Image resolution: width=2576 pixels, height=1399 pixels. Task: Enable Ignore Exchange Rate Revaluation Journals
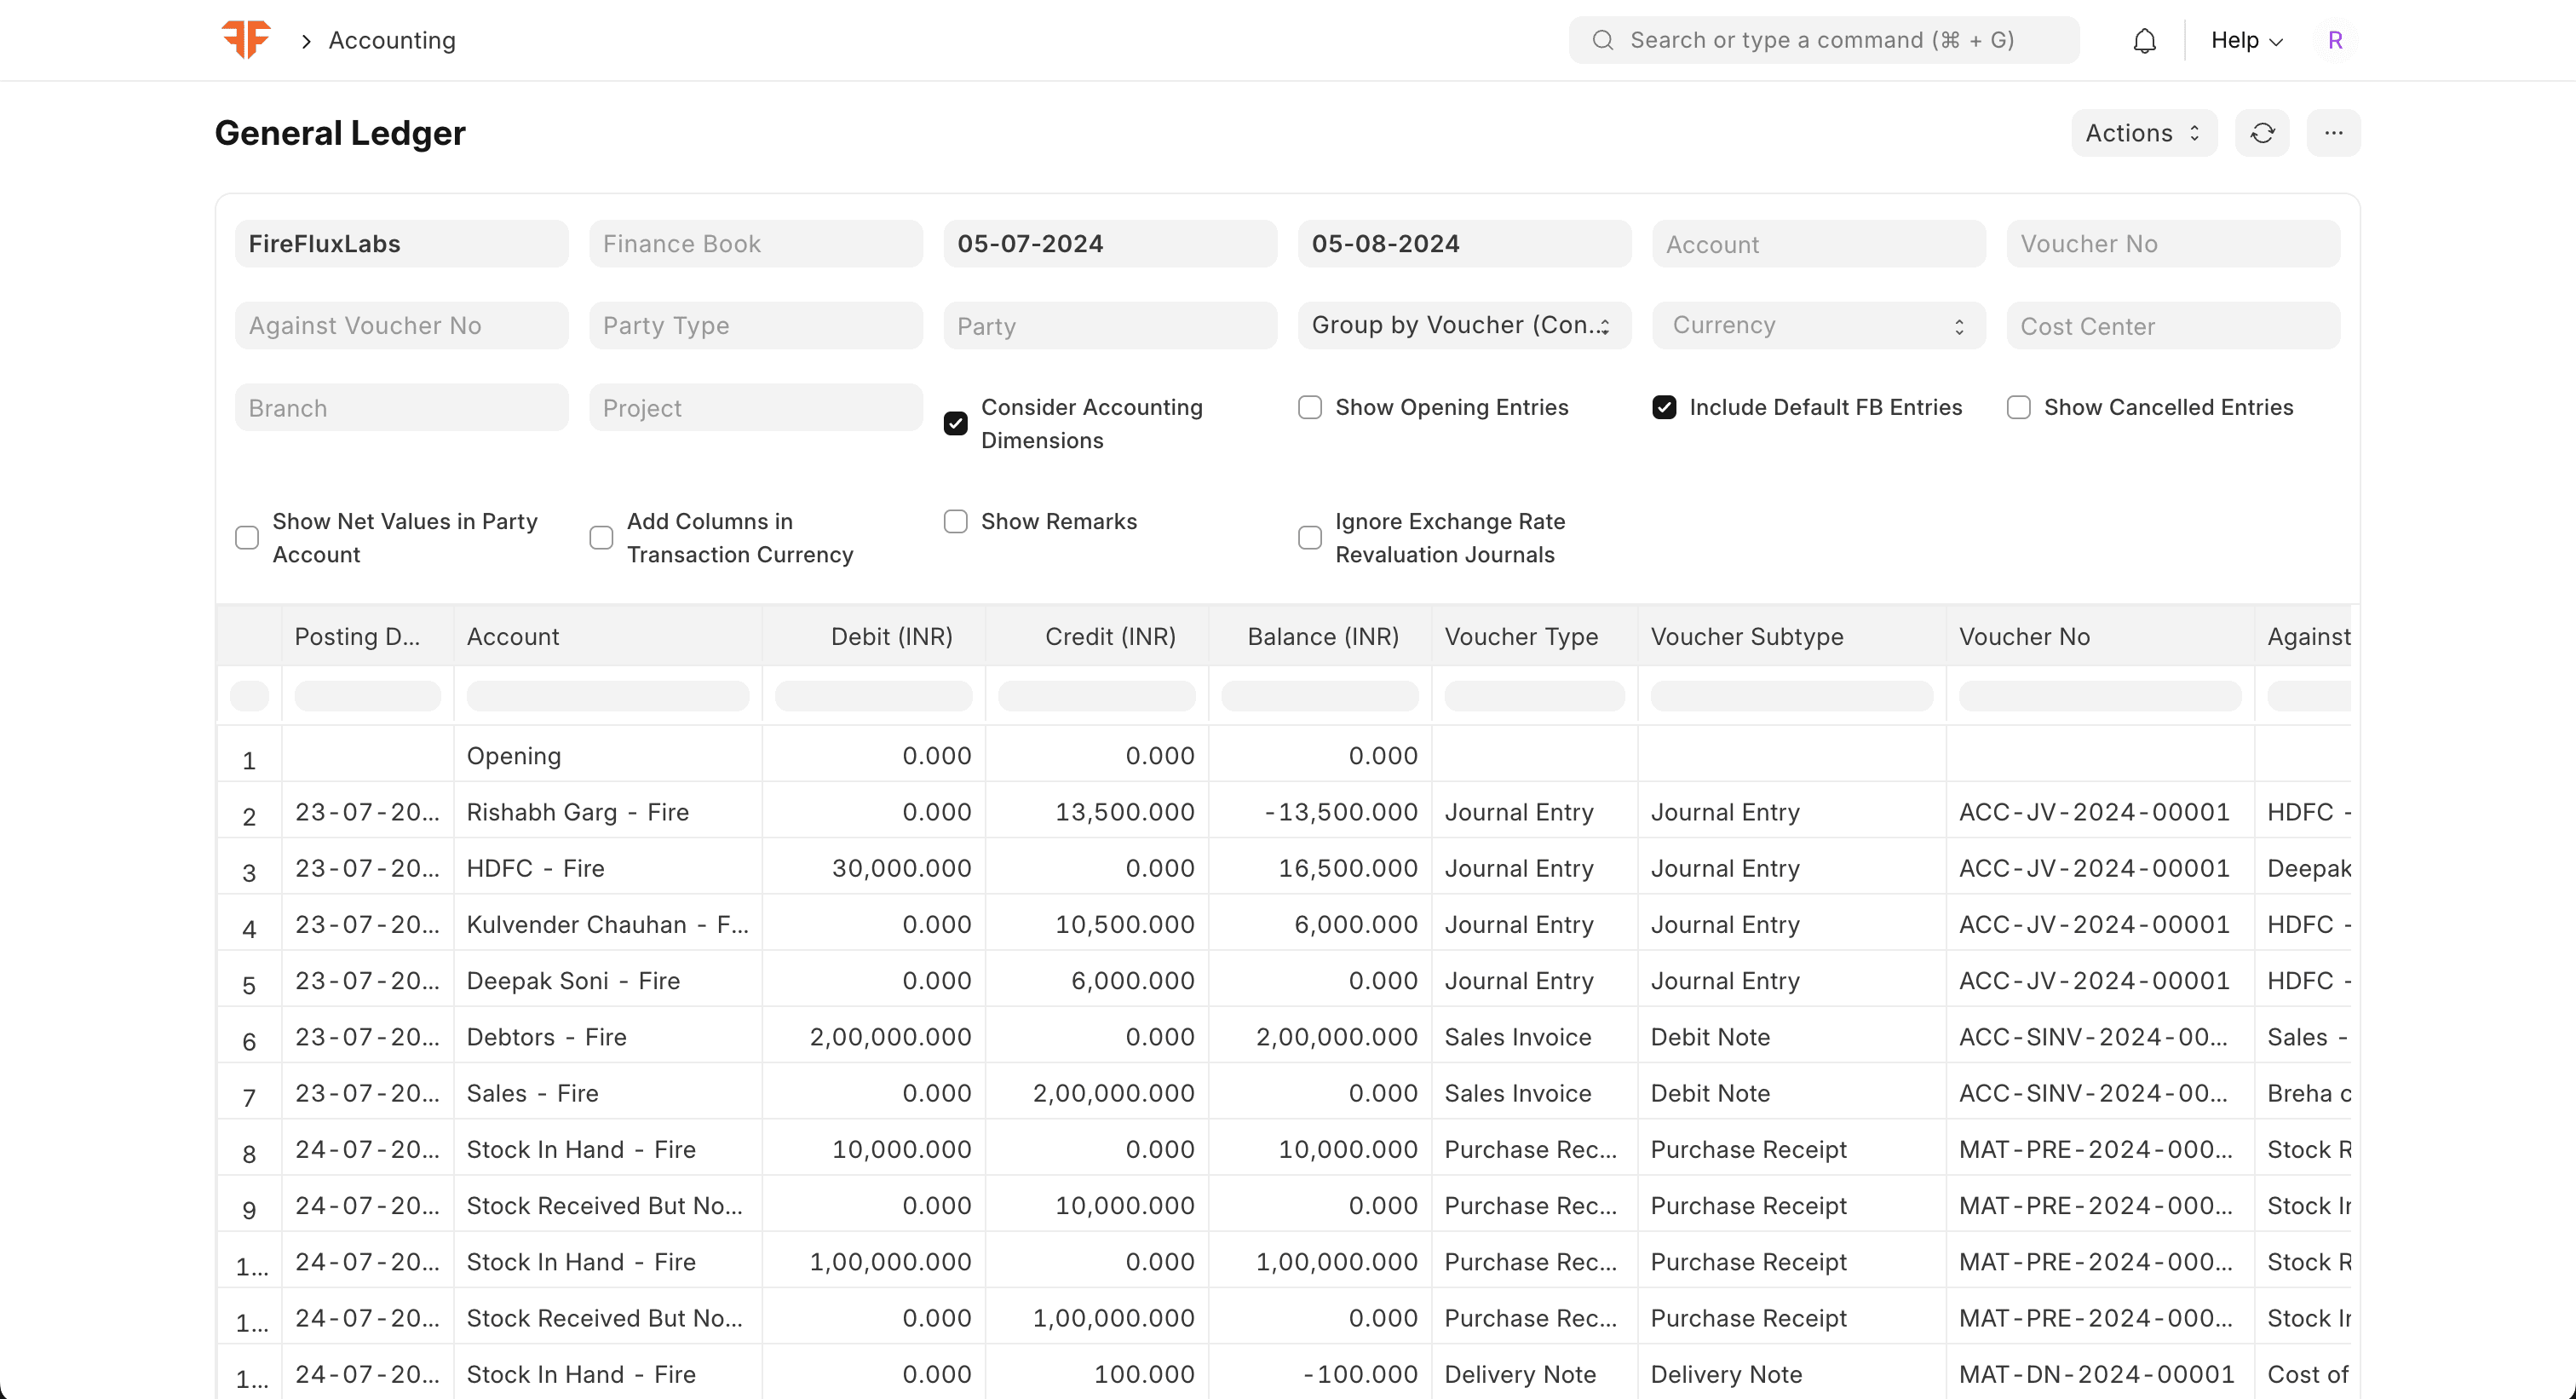pyautogui.click(x=1309, y=538)
